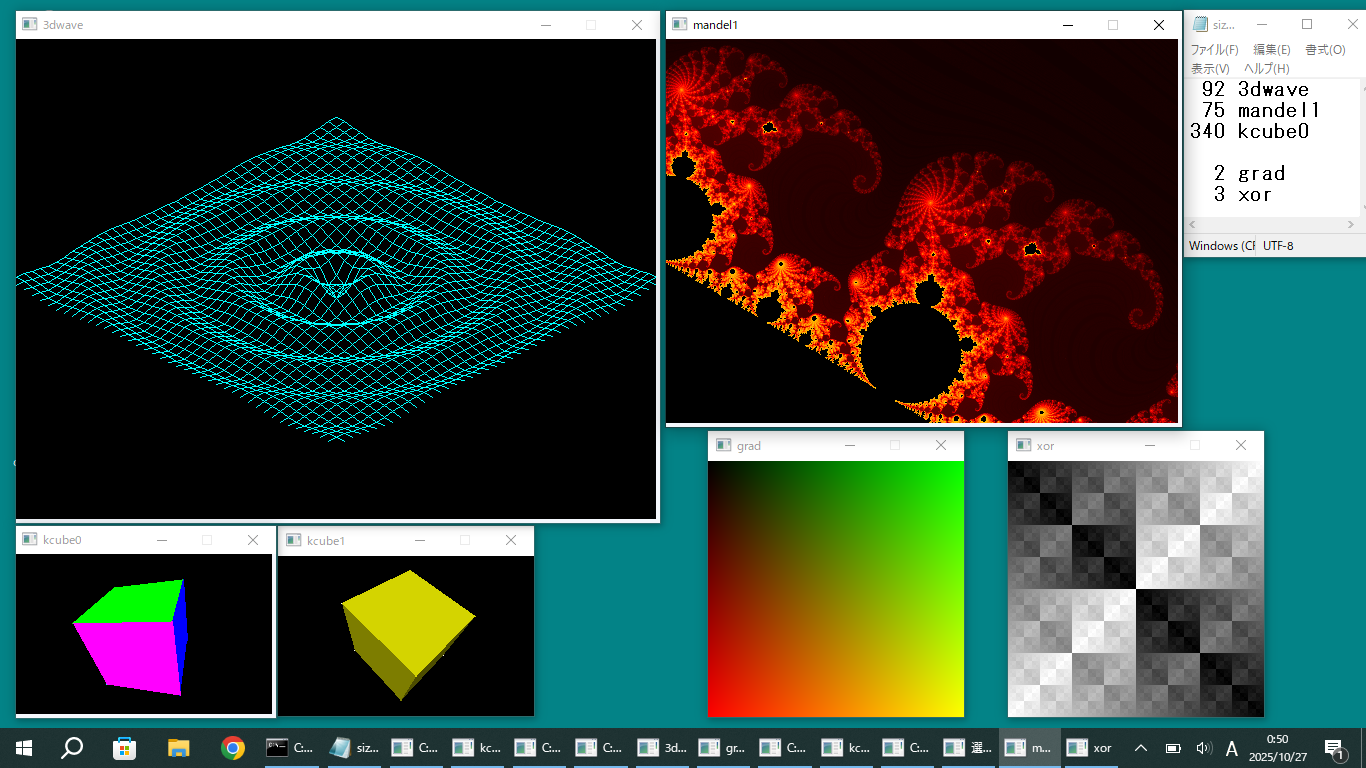Click the 3dwave window title bar icon
This screenshot has height=768, width=1366.
pos(29,25)
